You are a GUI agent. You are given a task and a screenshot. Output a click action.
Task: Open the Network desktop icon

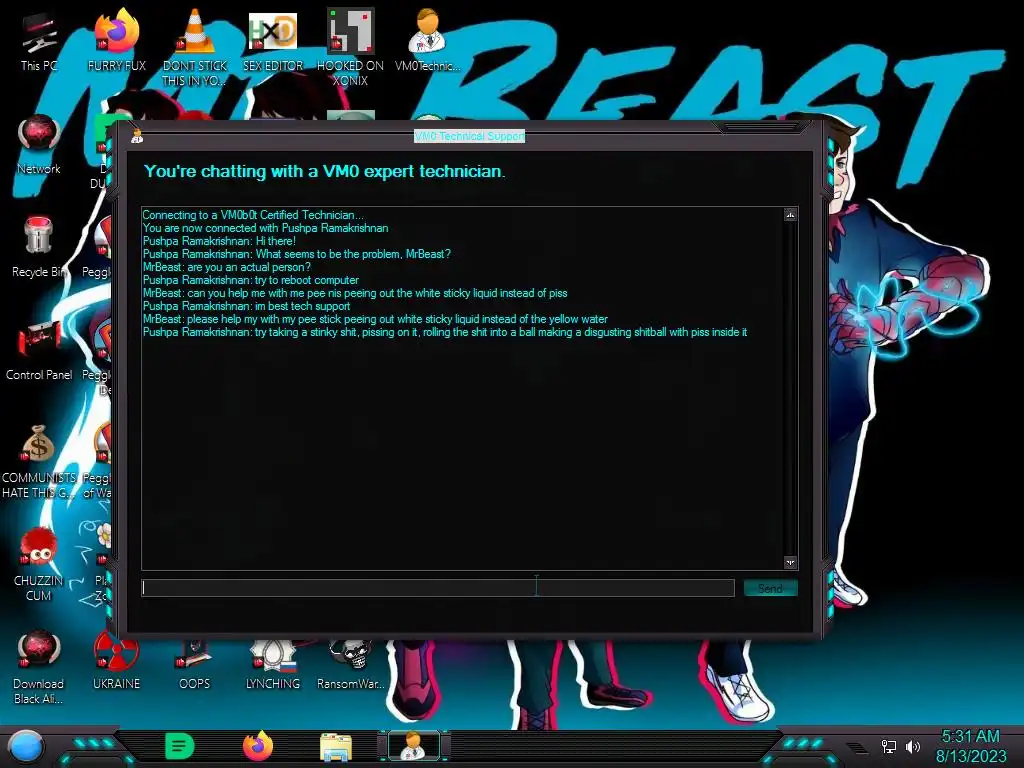point(39,145)
